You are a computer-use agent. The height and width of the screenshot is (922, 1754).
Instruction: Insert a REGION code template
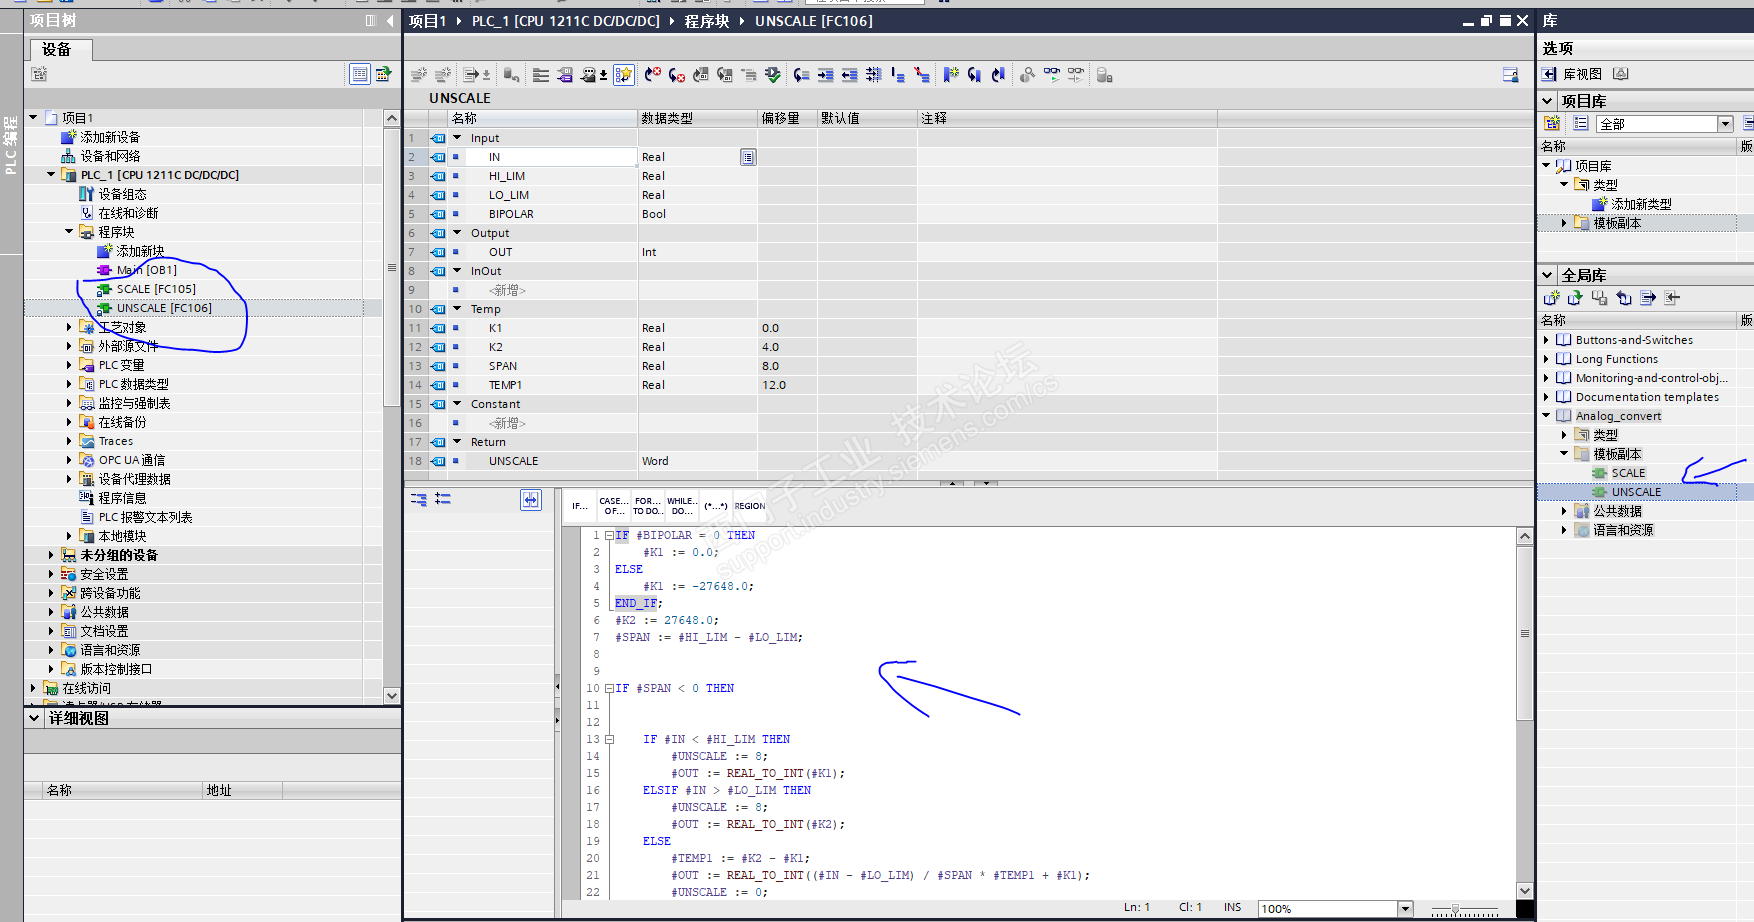[750, 506]
